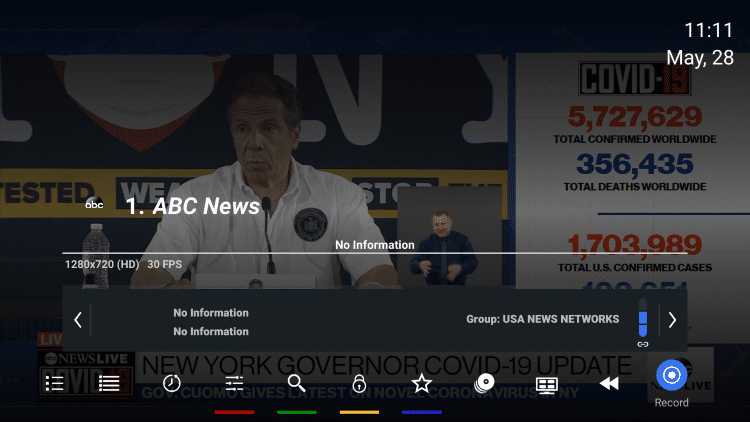The image size is (750, 422).
Task: Open the settings sliders icon
Action: pyautogui.click(x=234, y=382)
